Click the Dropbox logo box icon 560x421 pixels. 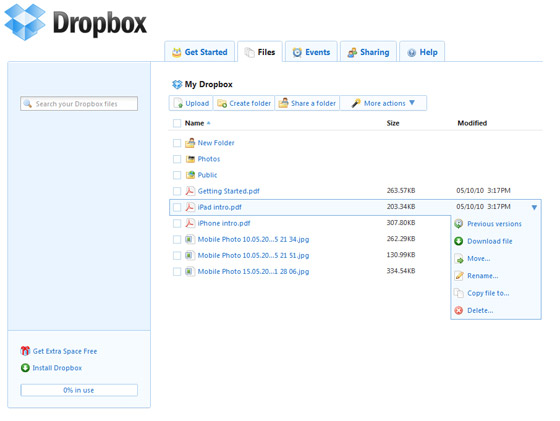coord(25,22)
